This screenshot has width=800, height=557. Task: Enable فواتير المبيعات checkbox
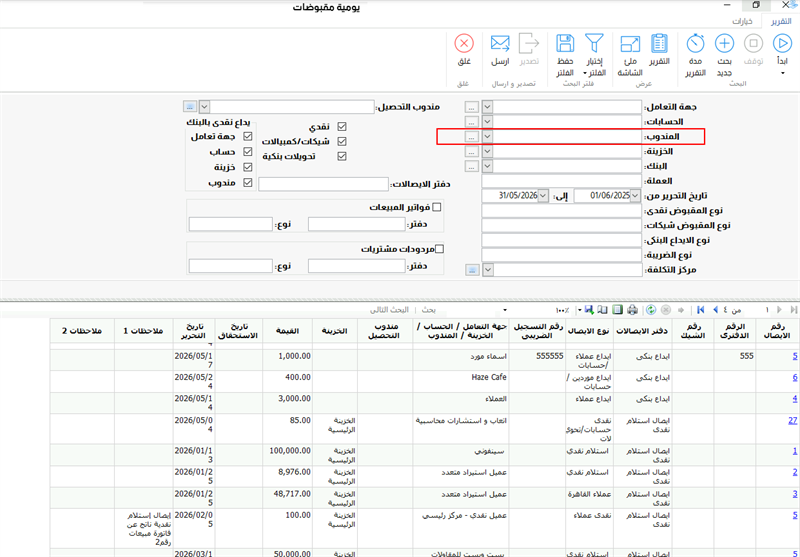click(437, 207)
